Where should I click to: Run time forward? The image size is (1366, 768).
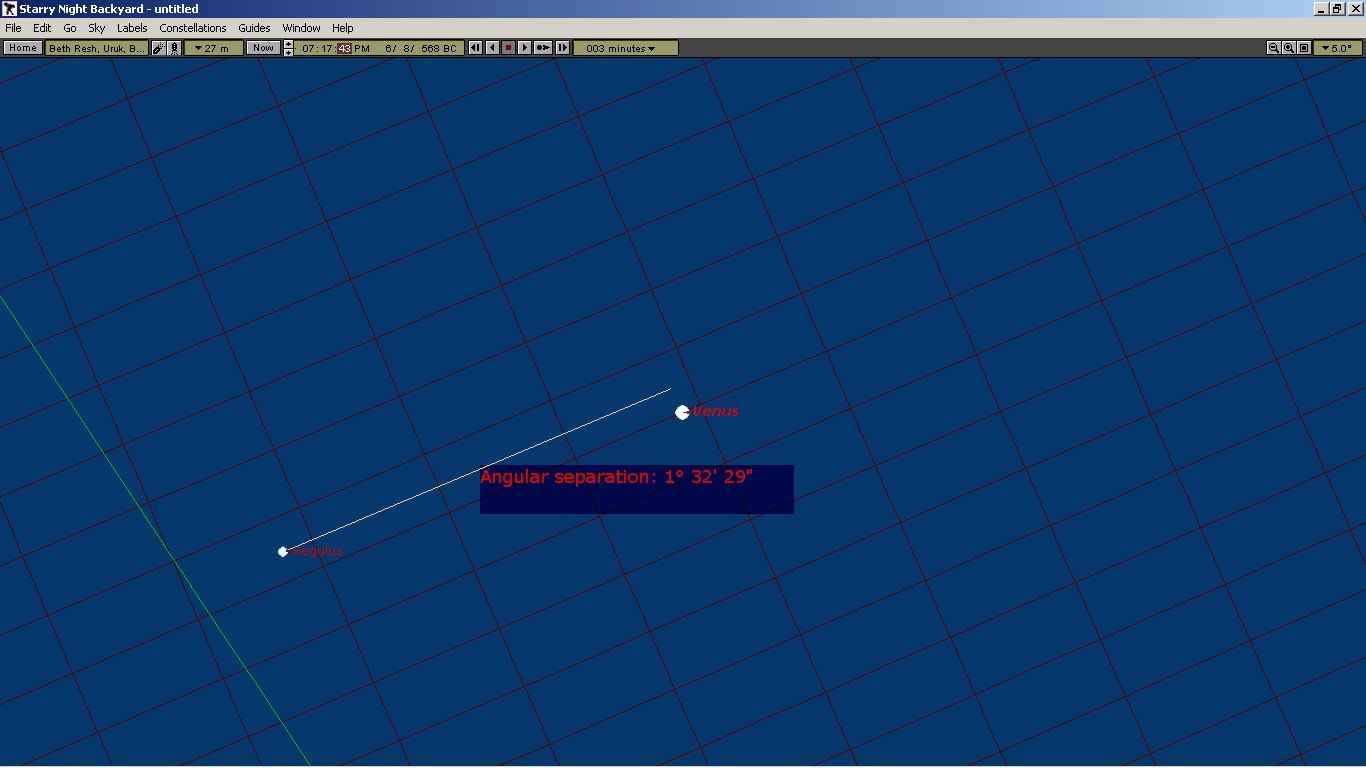(524, 48)
